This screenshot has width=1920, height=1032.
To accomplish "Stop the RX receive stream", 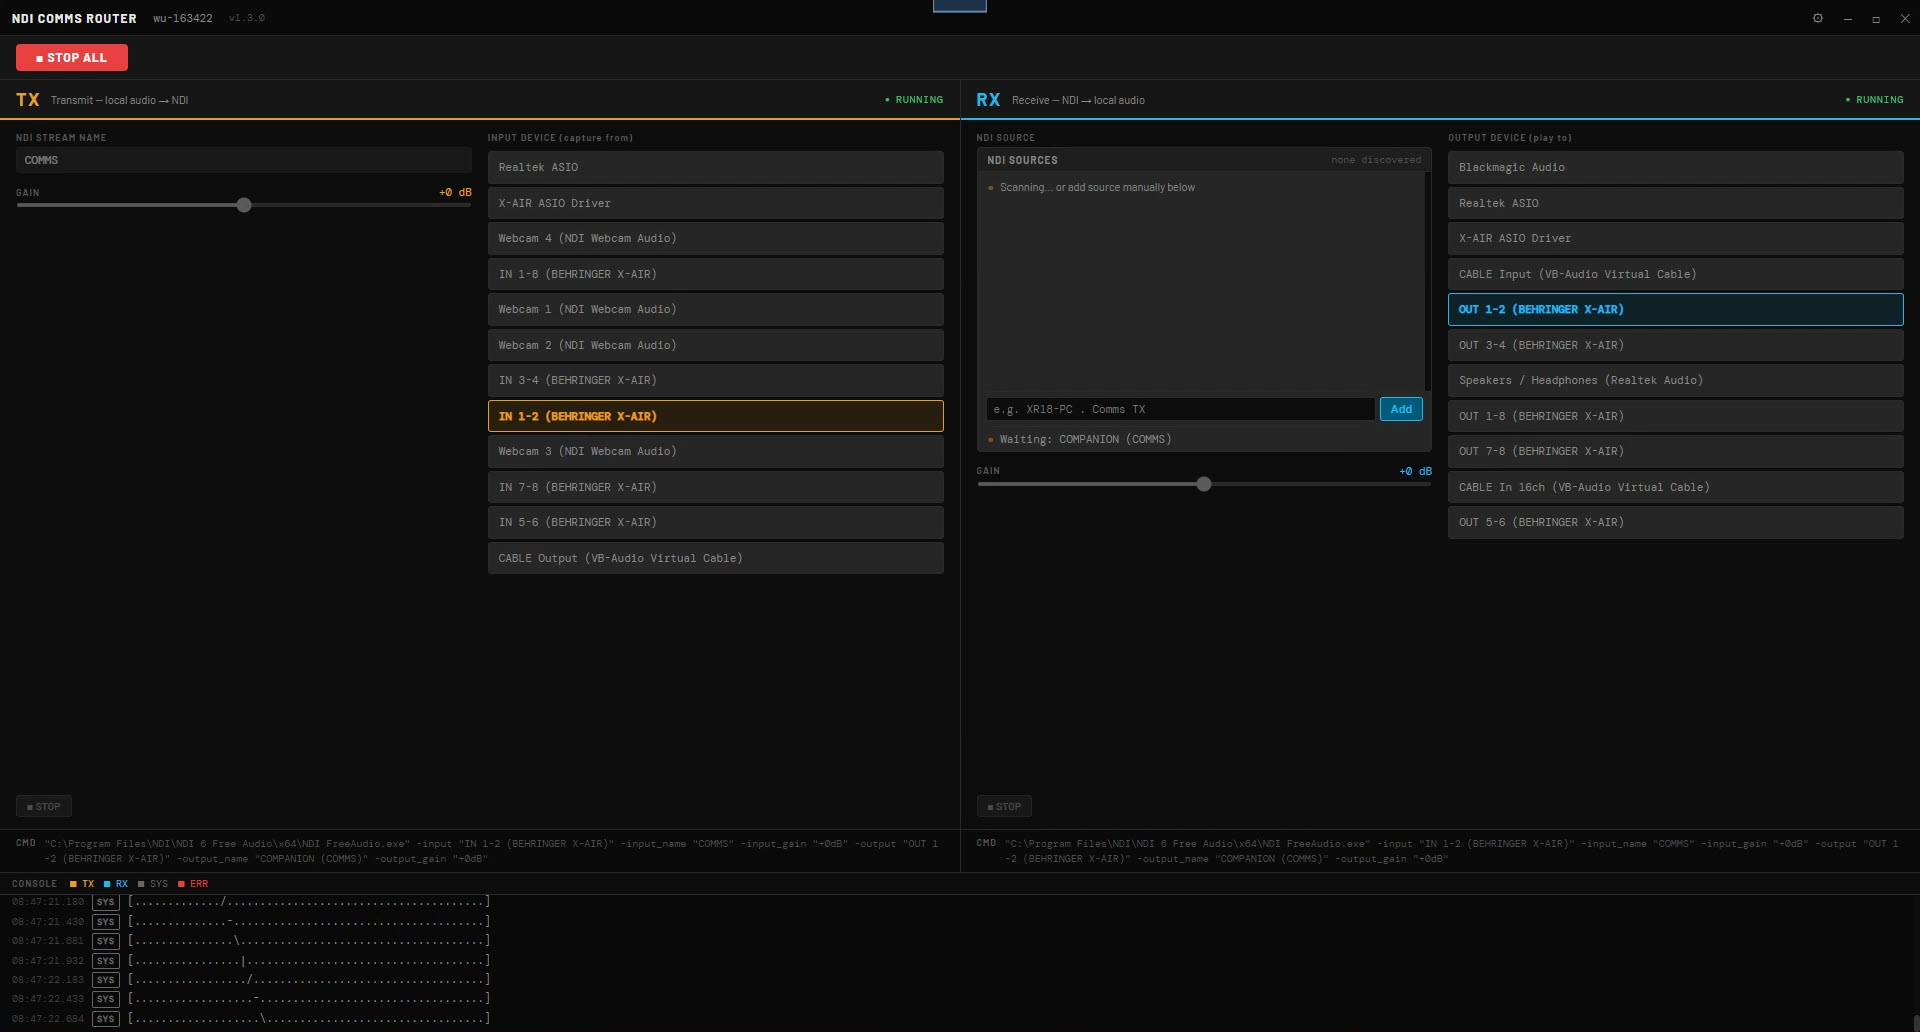I will [1004, 806].
